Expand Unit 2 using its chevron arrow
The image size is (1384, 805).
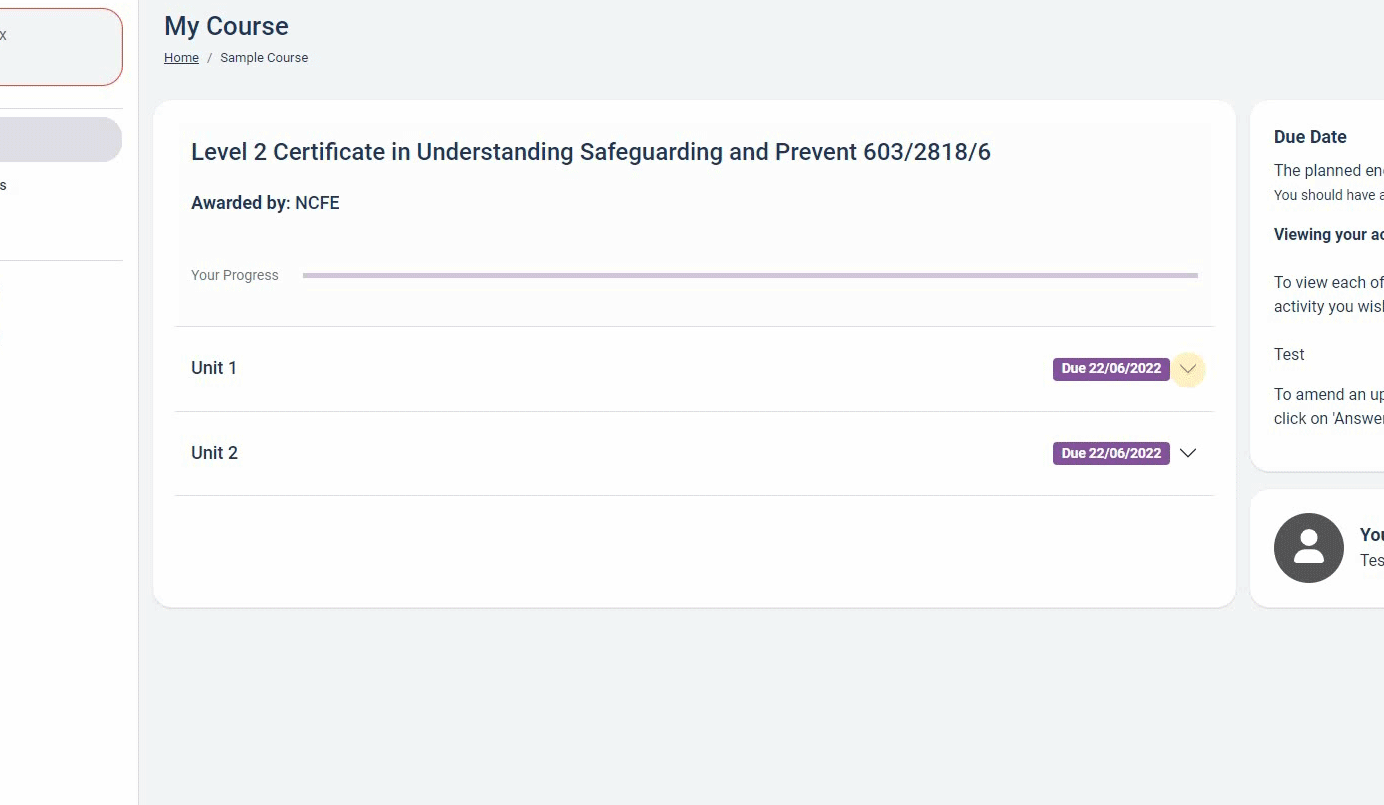tap(1188, 453)
